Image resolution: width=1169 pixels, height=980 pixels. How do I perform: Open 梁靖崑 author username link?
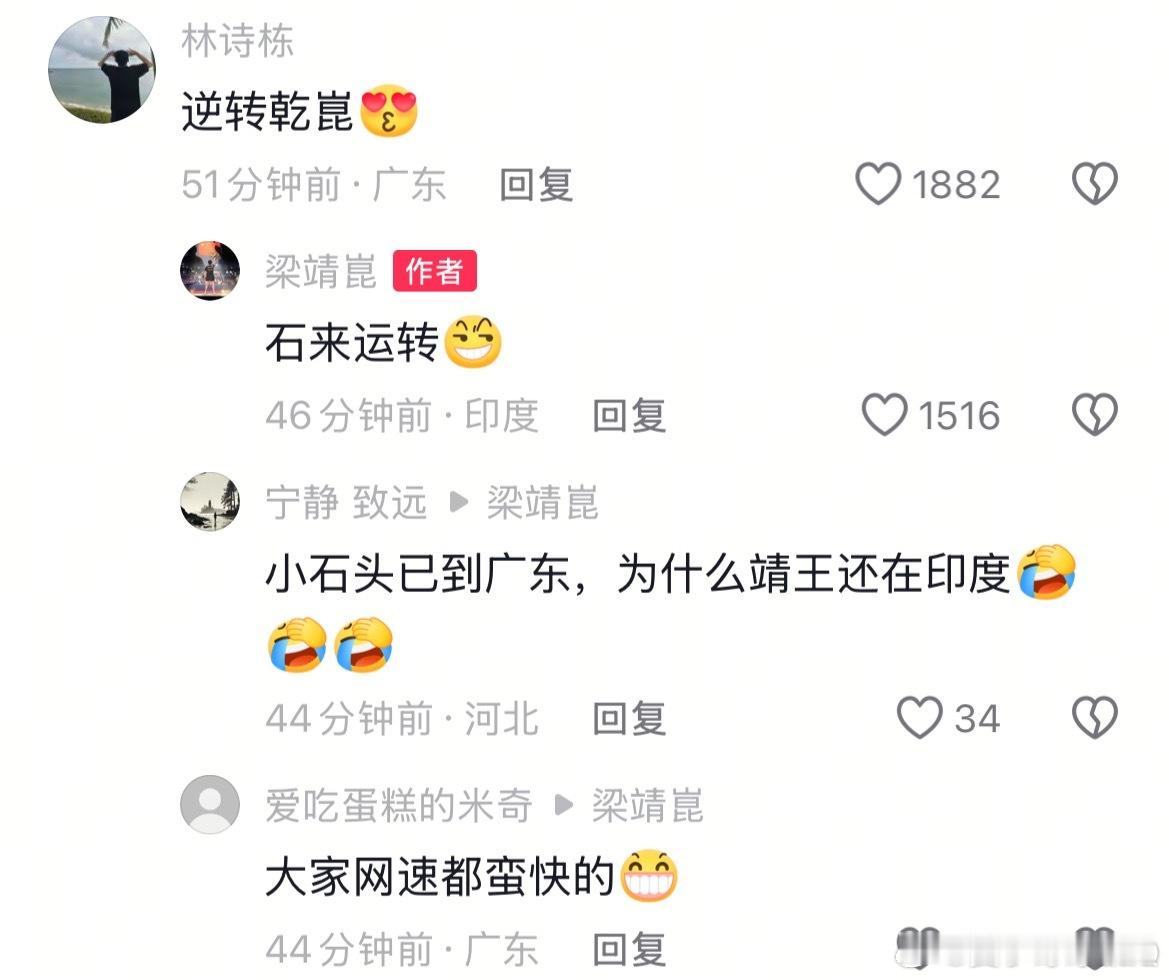pos(321,271)
